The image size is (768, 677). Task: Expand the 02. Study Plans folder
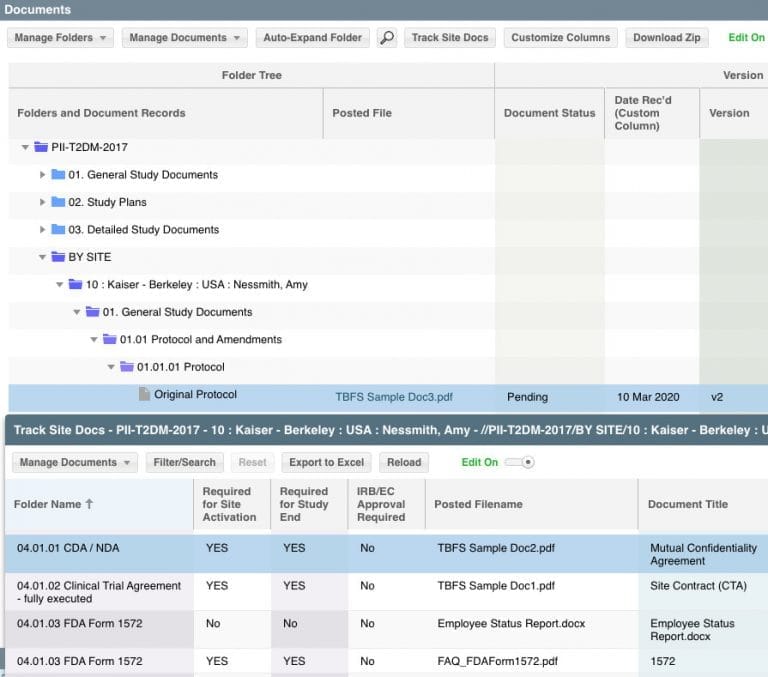click(x=42, y=202)
